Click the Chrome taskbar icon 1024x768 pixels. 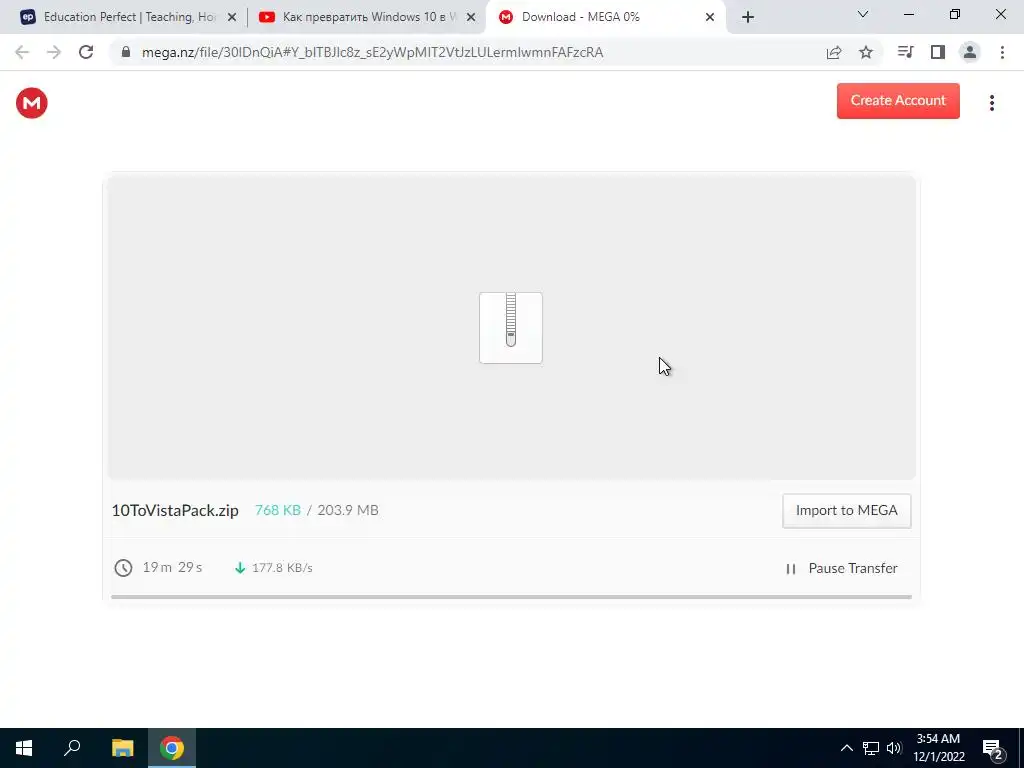[x=172, y=748]
